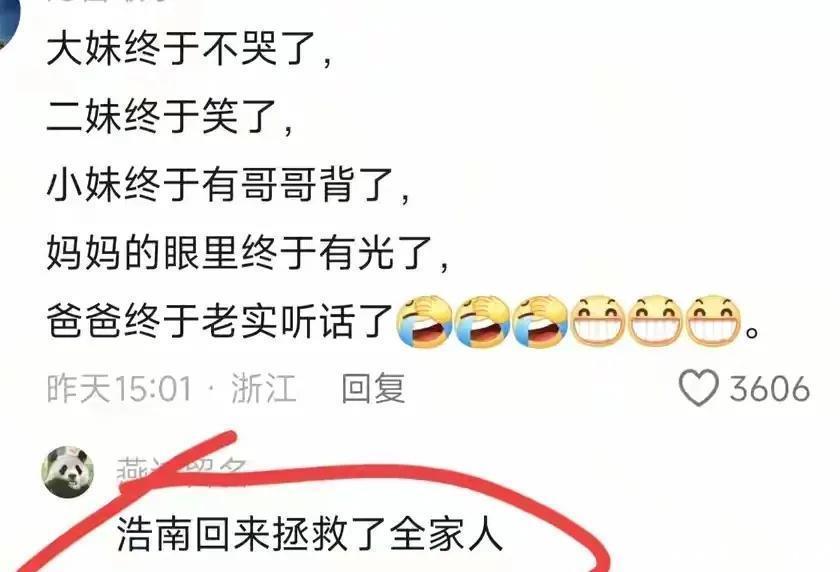The height and width of the screenshot is (572, 840).
Task: Click the 3606 like count
Action: [770, 389]
